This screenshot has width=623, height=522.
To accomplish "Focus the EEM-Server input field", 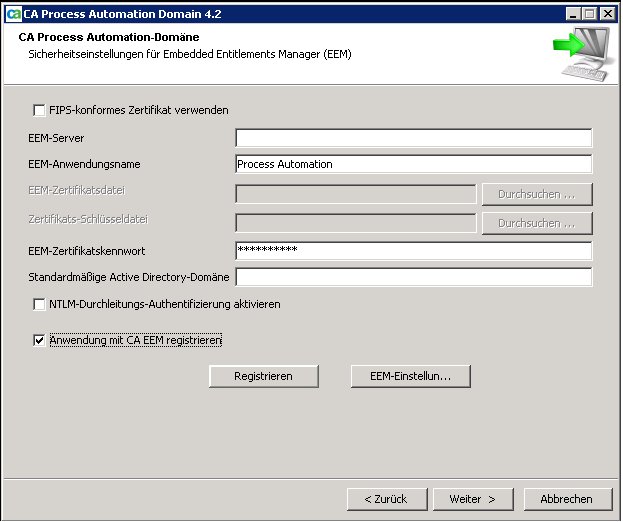I will pyautogui.click(x=414, y=138).
